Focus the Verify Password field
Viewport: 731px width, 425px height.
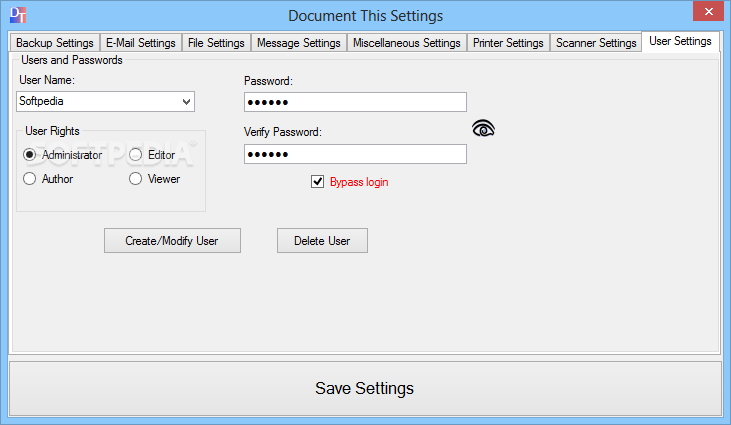click(355, 154)
